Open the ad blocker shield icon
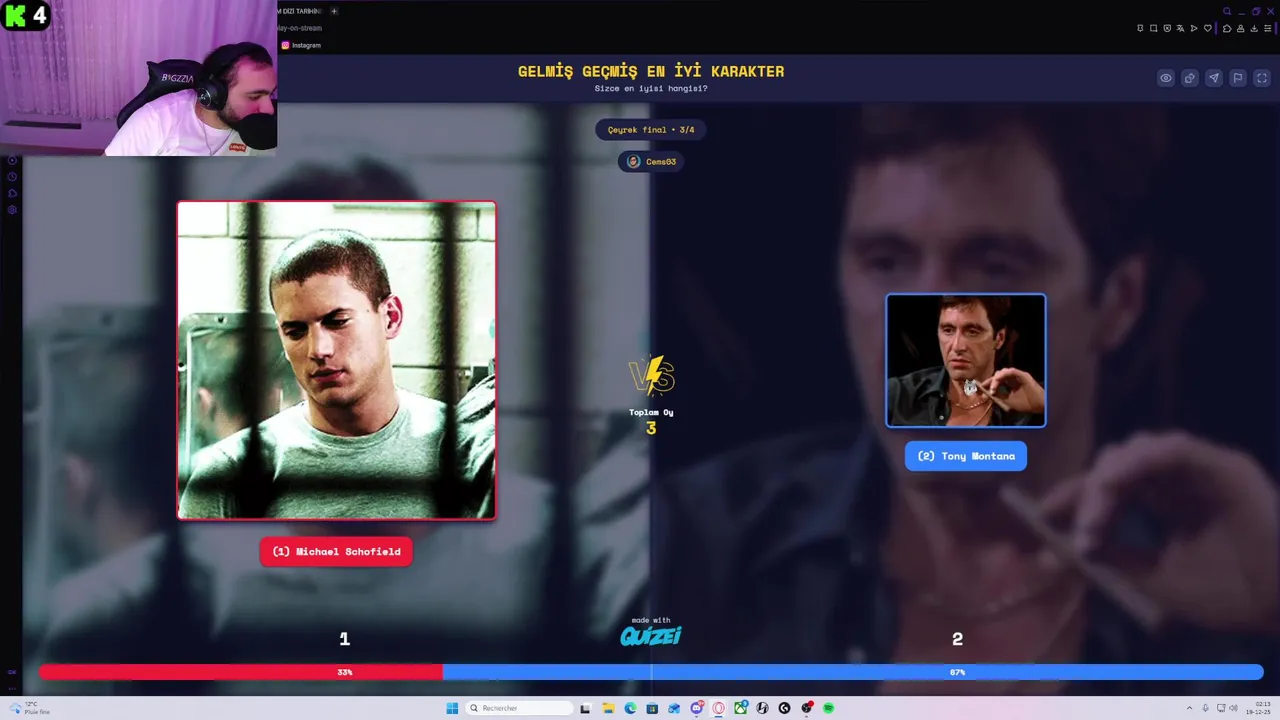The height and width of the screenshot is (720, 1280). pos(1167,28)
